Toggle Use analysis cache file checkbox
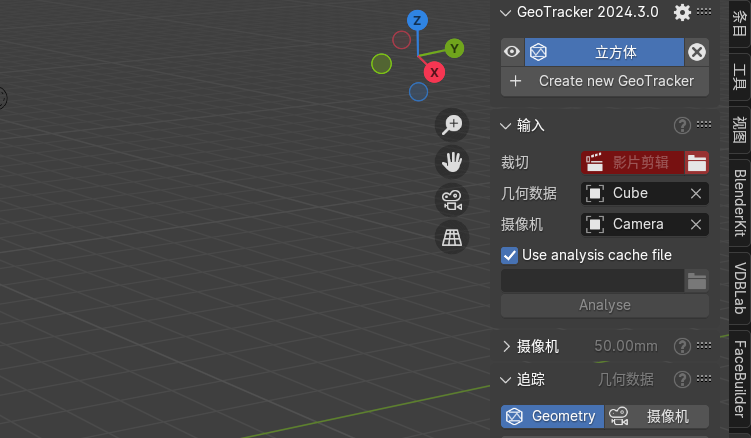The width and height of the screenshot is (751, 438). (510, 255)
